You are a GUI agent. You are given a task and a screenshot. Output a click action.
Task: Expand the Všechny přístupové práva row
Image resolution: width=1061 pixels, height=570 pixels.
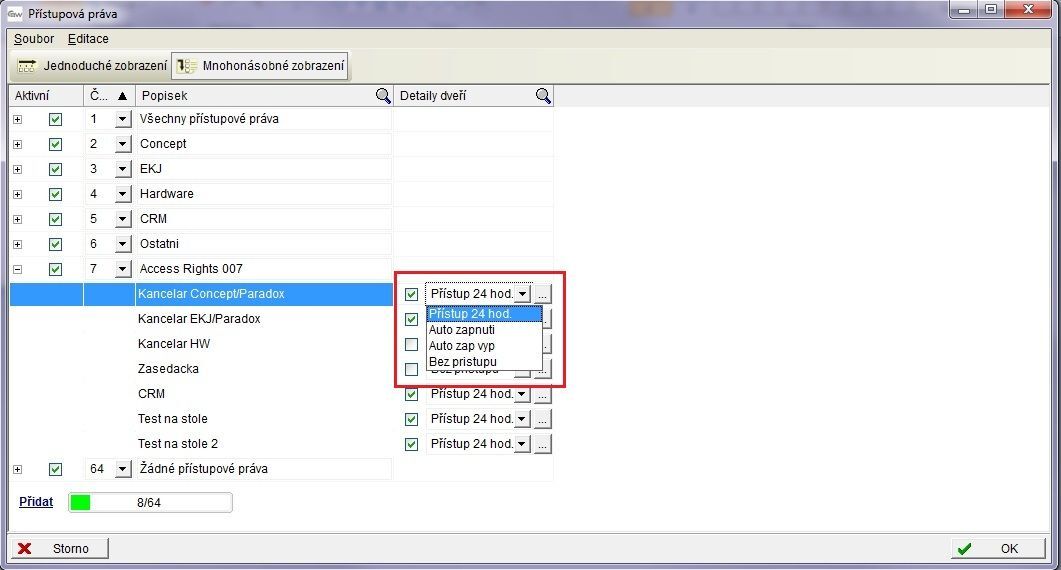click(x=17, y=119)
